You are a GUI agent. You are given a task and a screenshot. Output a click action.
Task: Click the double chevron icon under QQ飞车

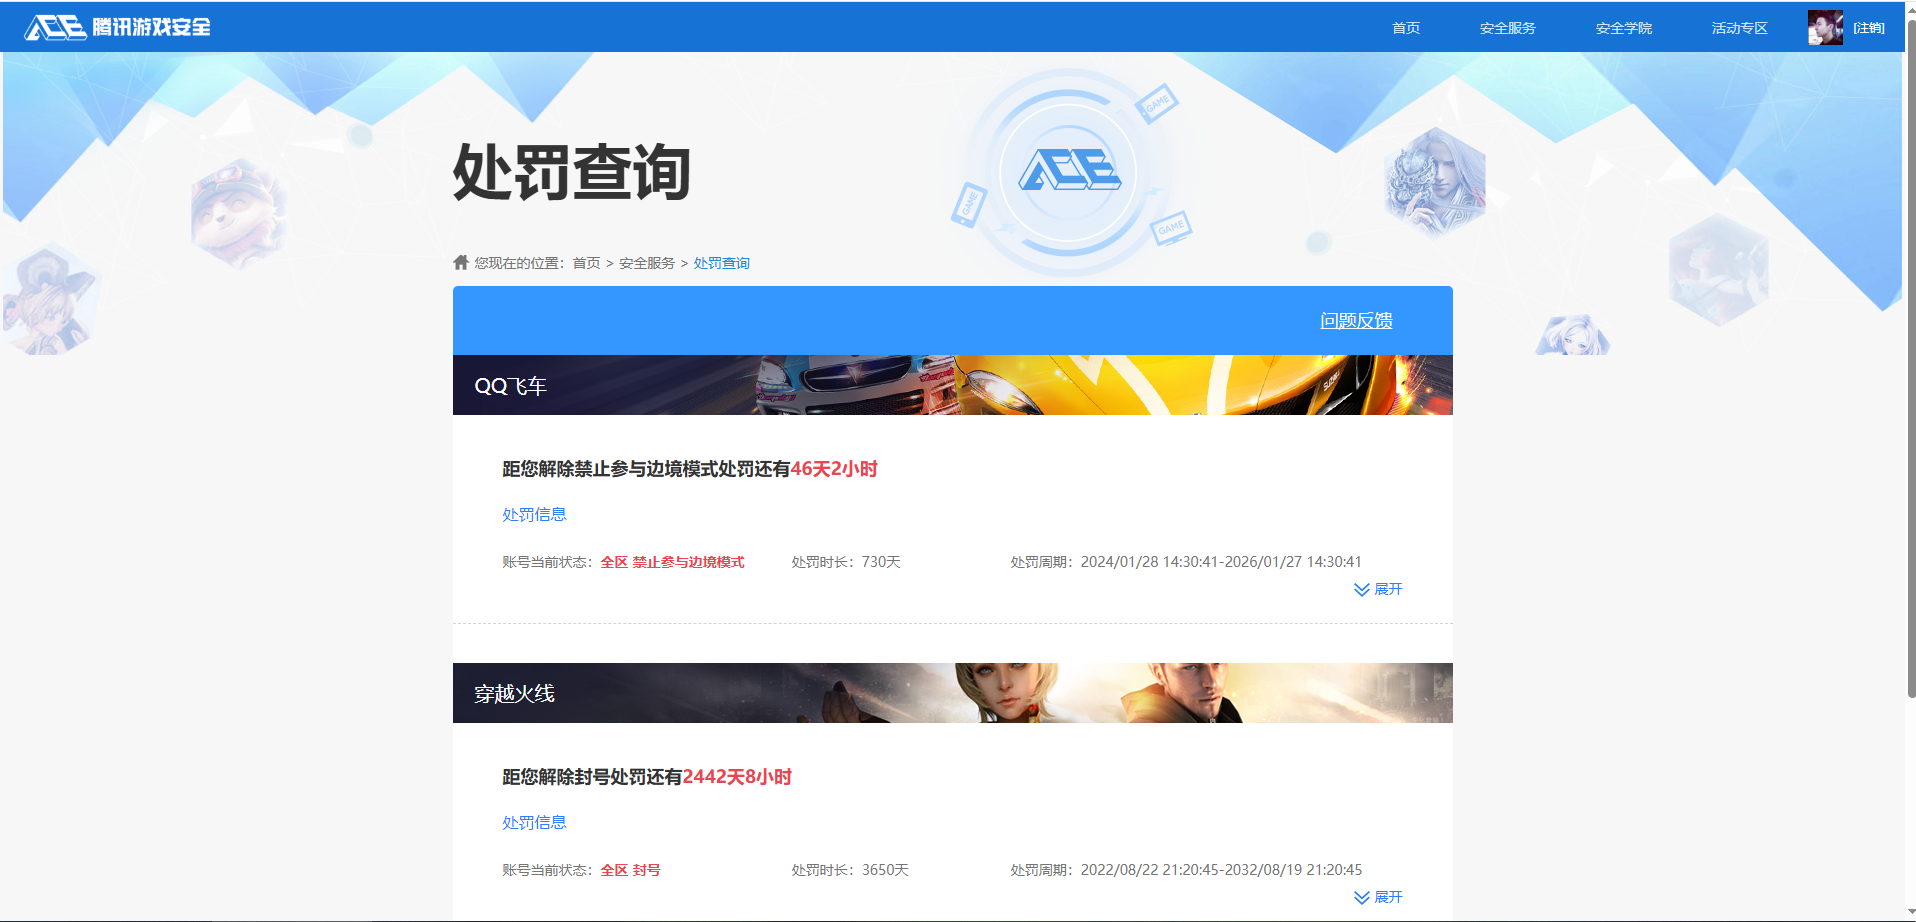pos(1361,590)
